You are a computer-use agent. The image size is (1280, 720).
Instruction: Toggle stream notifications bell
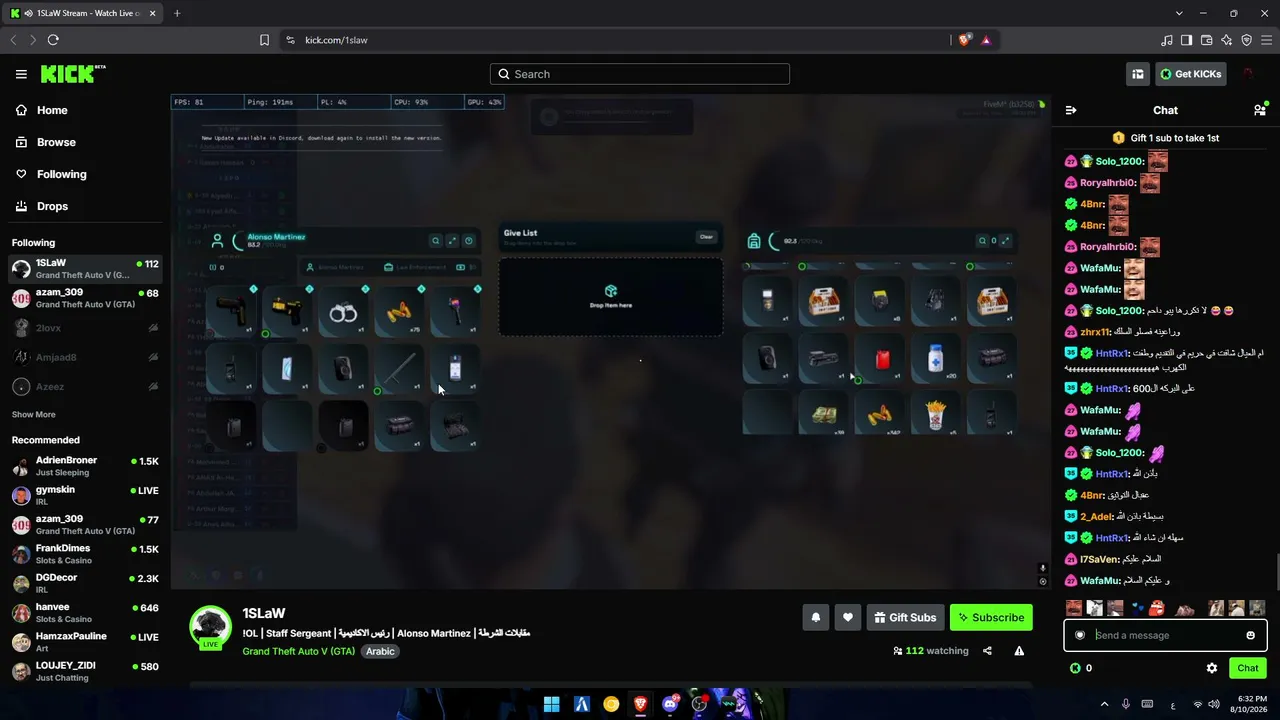point(815,618)
